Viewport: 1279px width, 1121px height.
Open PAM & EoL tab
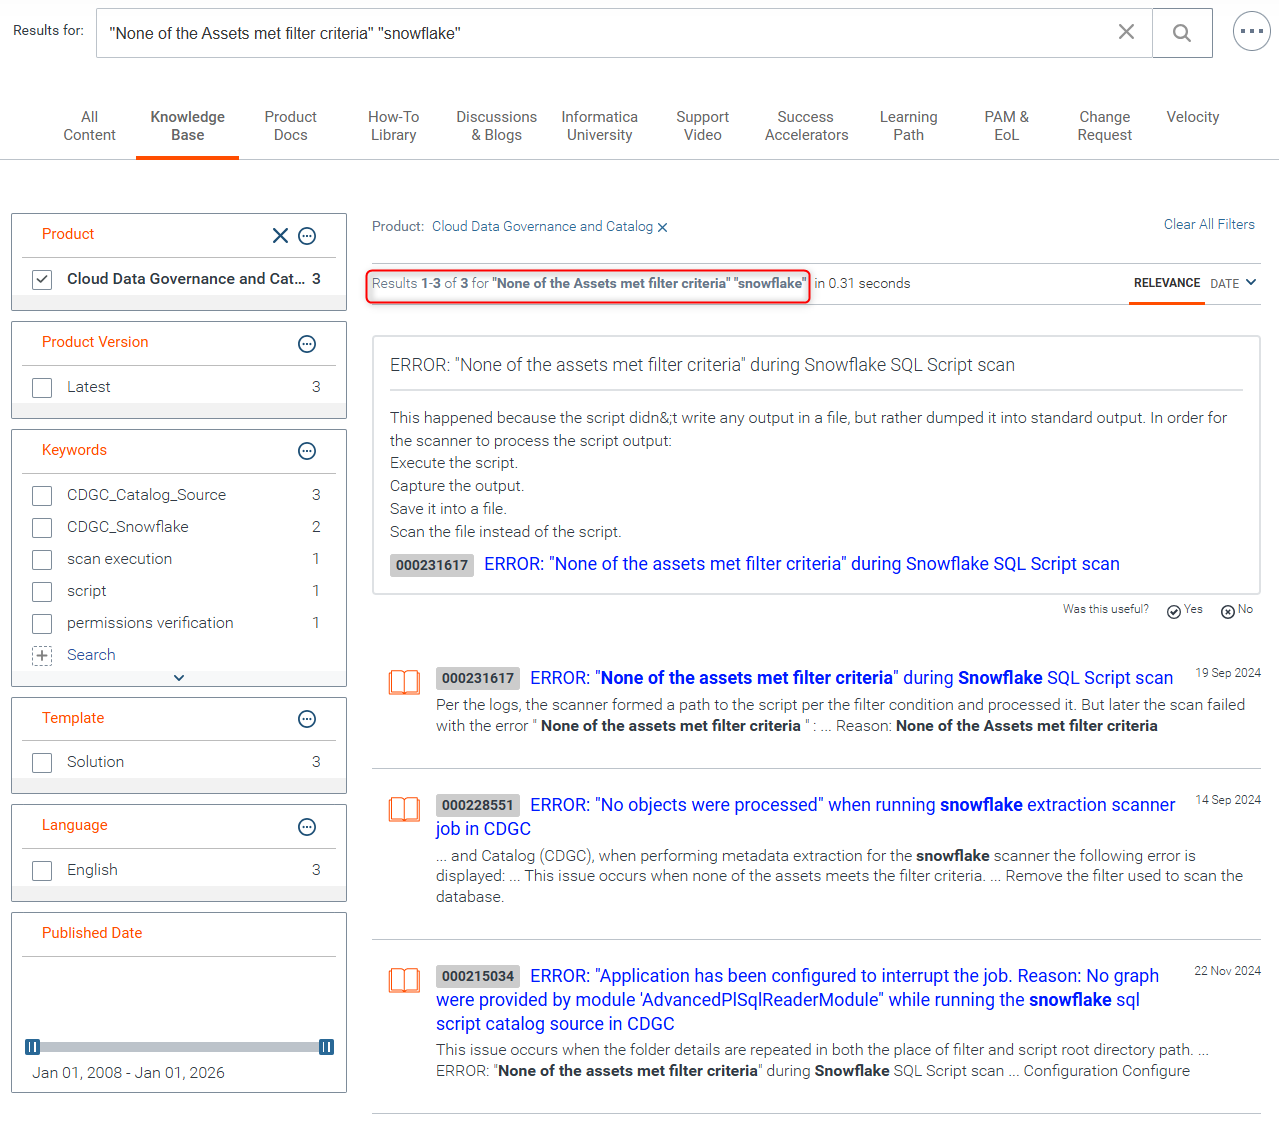[1007, 126]
